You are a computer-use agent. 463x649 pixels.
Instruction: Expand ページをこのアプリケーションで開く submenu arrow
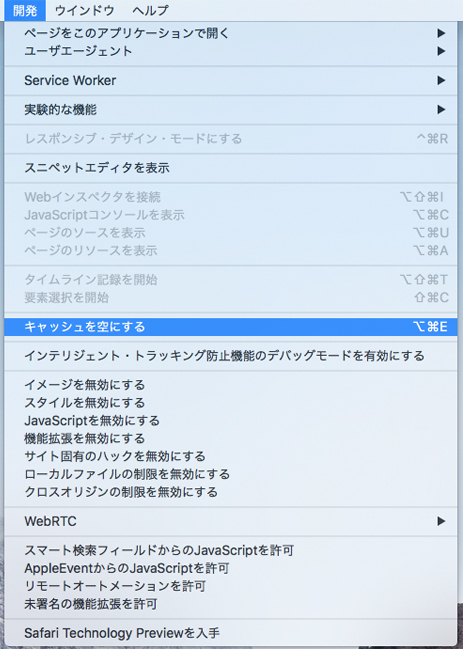441,33
